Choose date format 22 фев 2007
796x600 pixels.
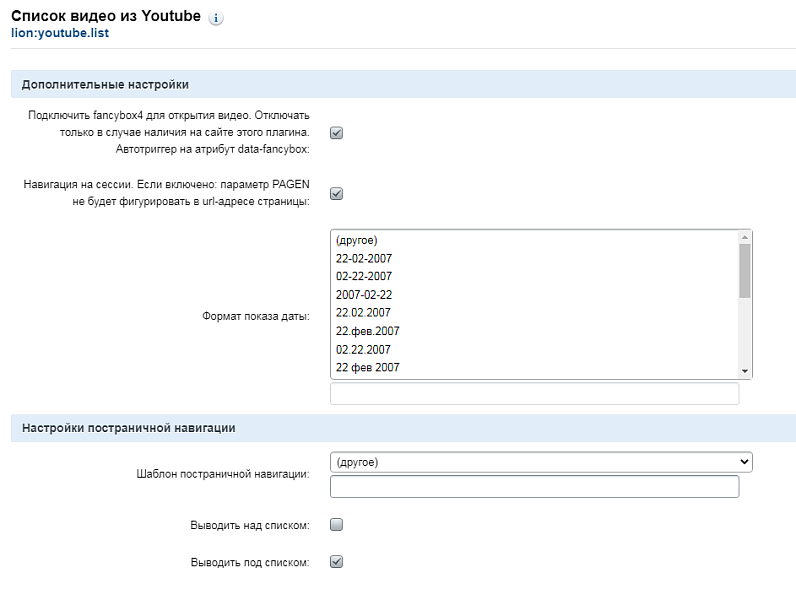(x=367, y=367)
